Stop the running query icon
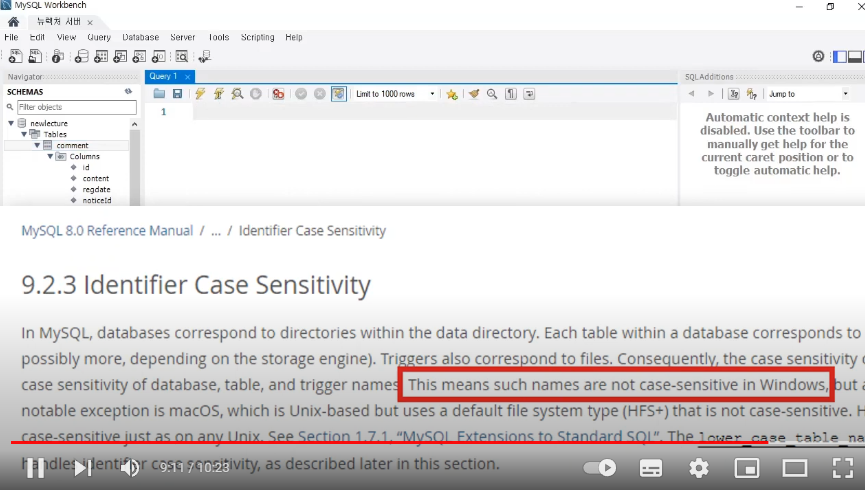The image size is (865, 490). point(255,94)
